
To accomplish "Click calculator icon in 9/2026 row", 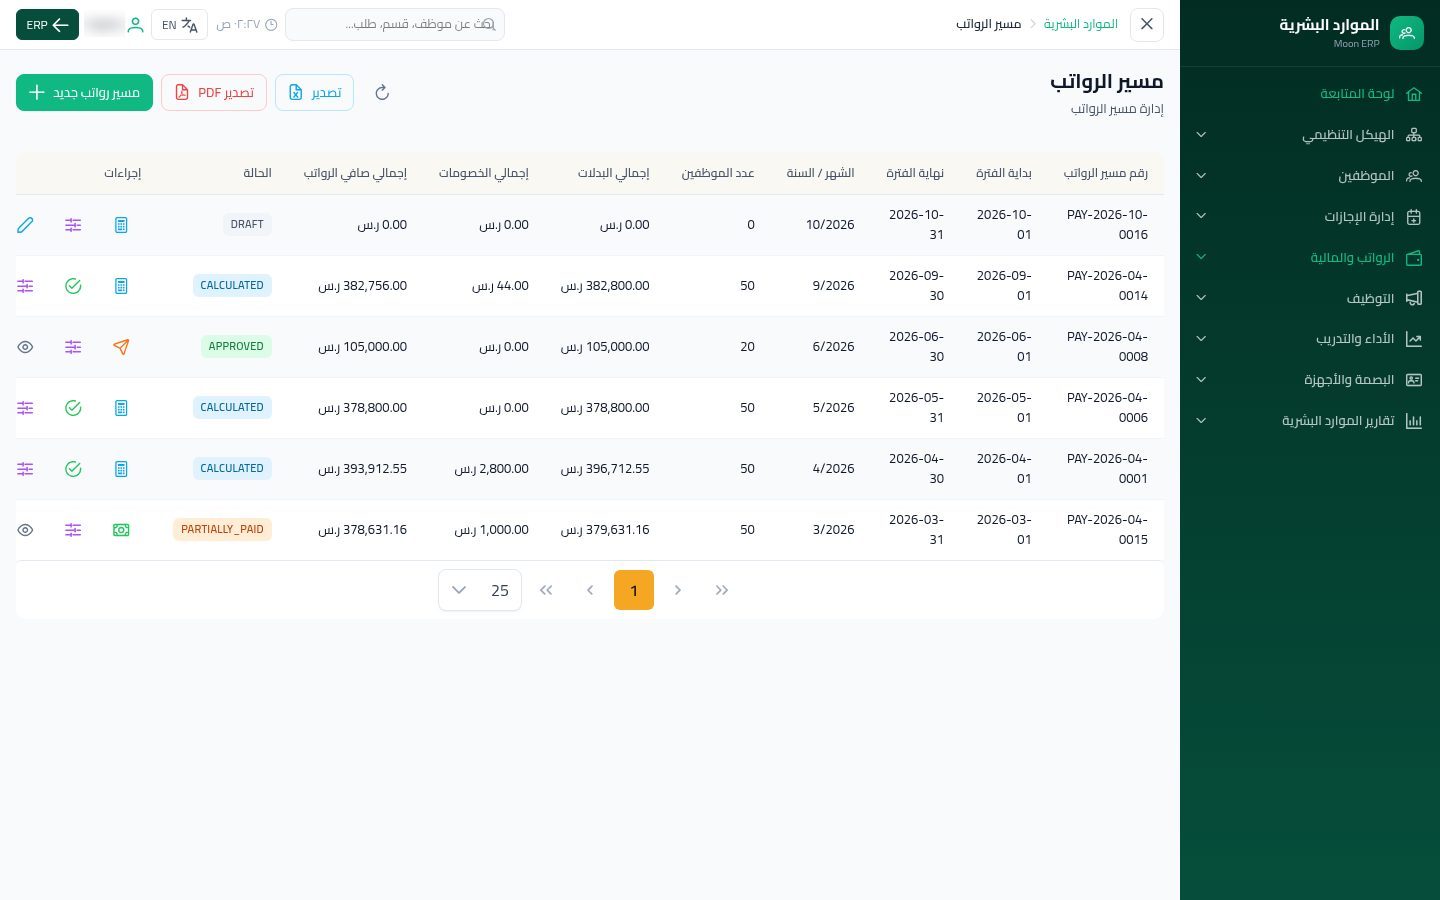I will coord(121,286).
